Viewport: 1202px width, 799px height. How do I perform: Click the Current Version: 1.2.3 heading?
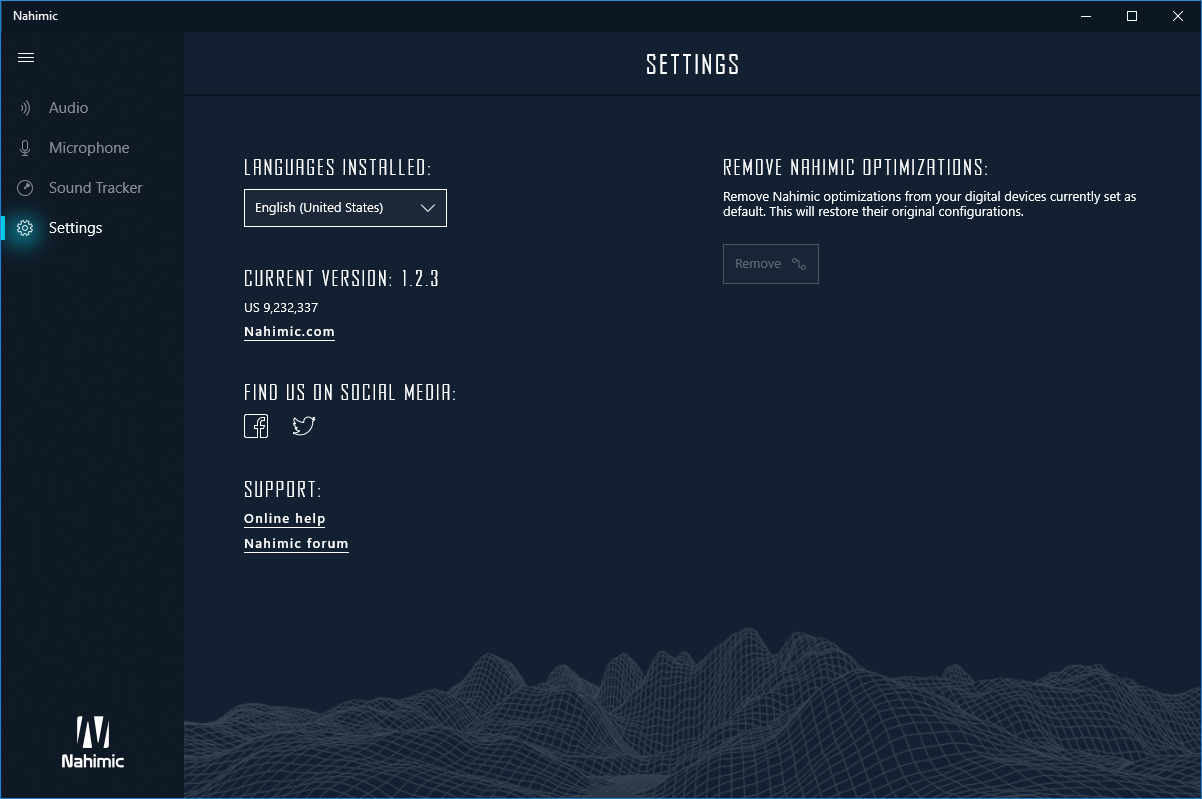[341, 279]
